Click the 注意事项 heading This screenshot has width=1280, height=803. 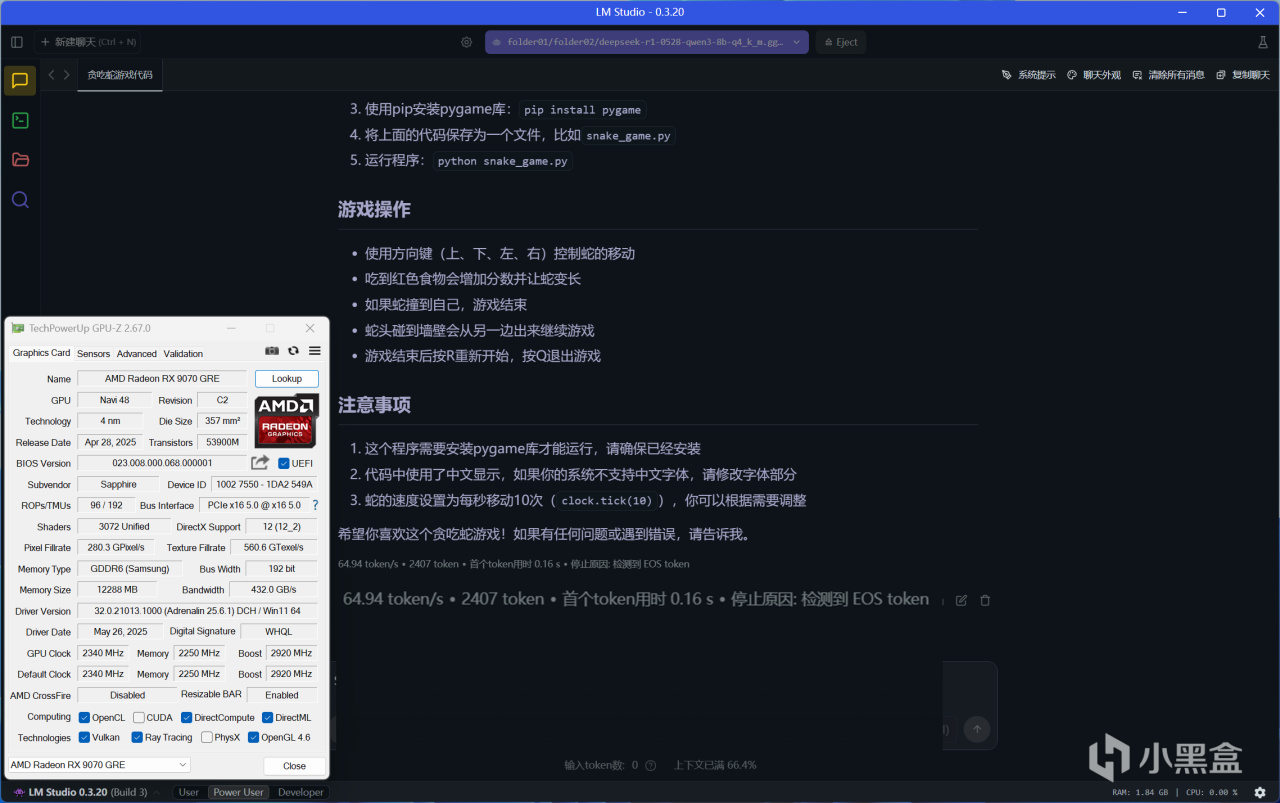tap(374, 405)
